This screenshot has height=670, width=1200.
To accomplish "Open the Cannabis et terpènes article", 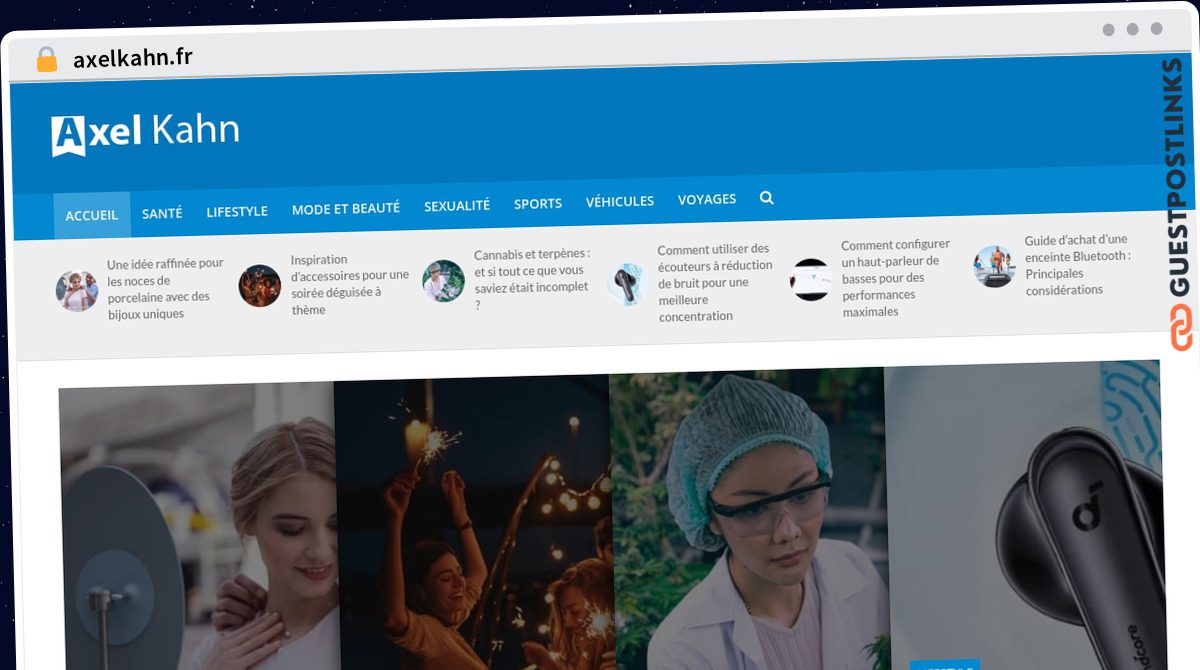I will (x=532, y=279).
